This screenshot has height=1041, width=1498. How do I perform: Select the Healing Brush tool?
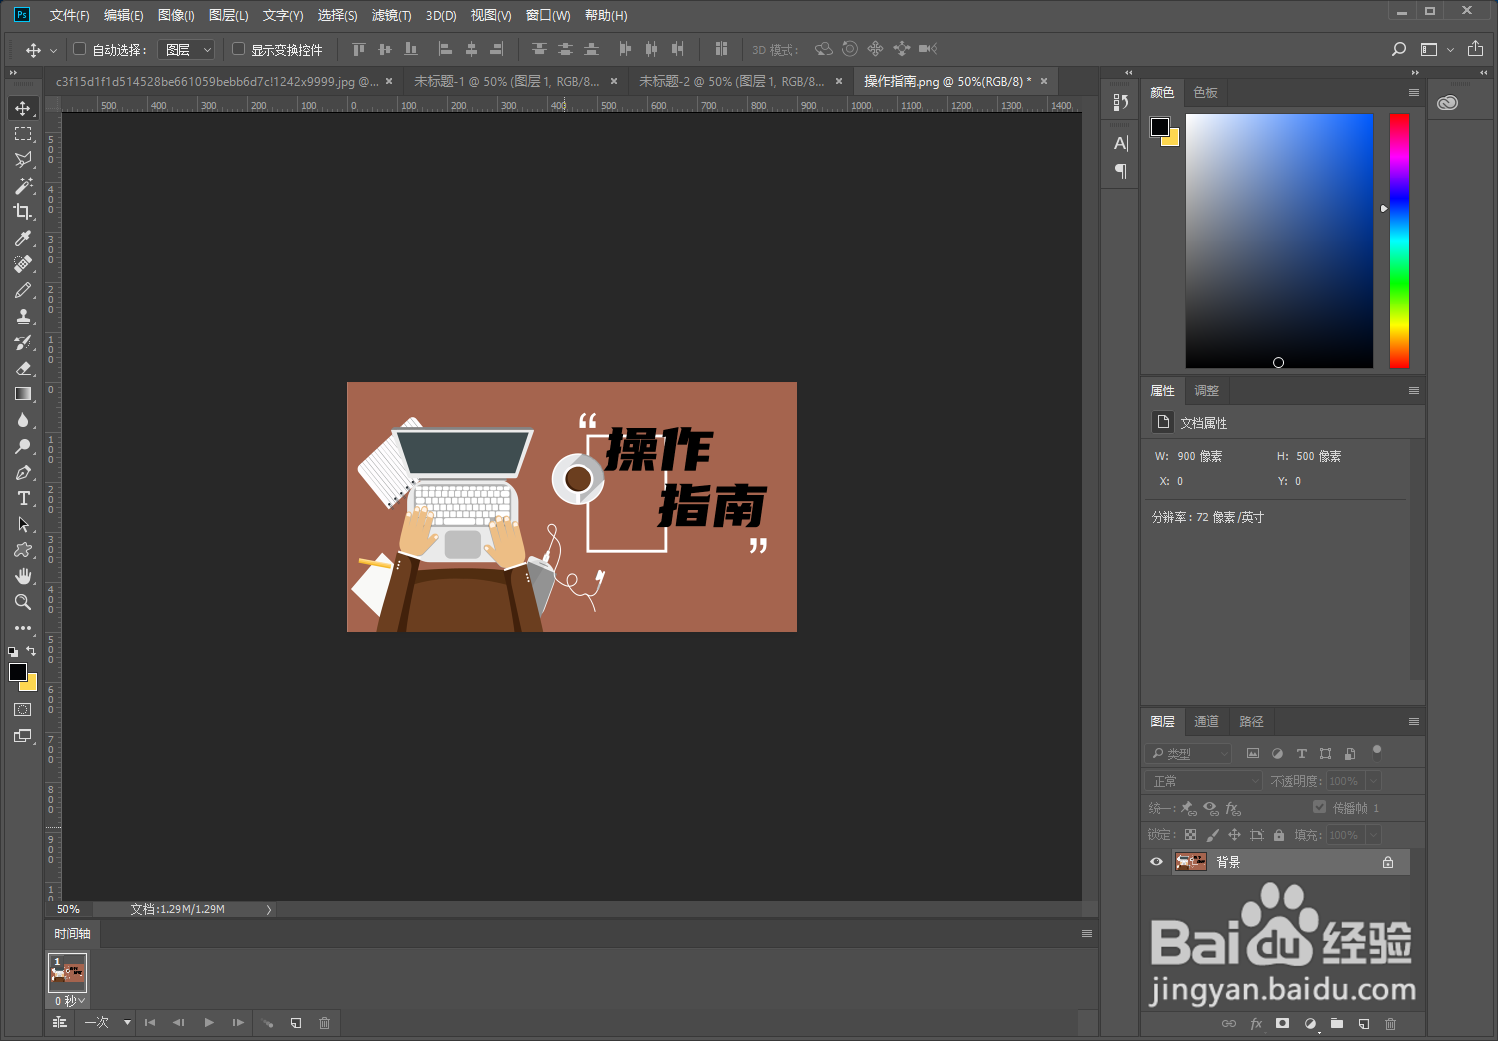pos(23,264)
